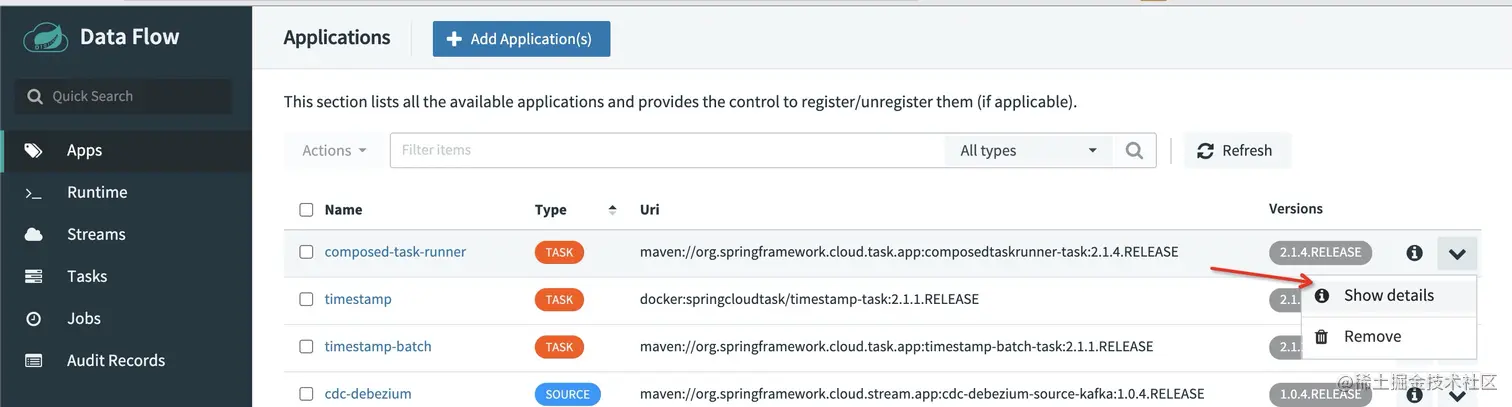Click the Add Application(s) button
Screen dimensions: 1512x407
click(521, 39)
